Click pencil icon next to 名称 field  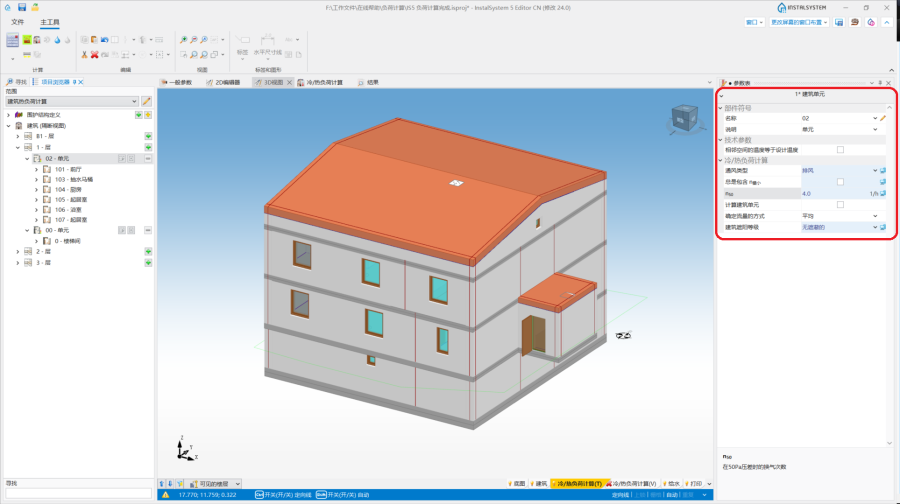click(883, 118)
